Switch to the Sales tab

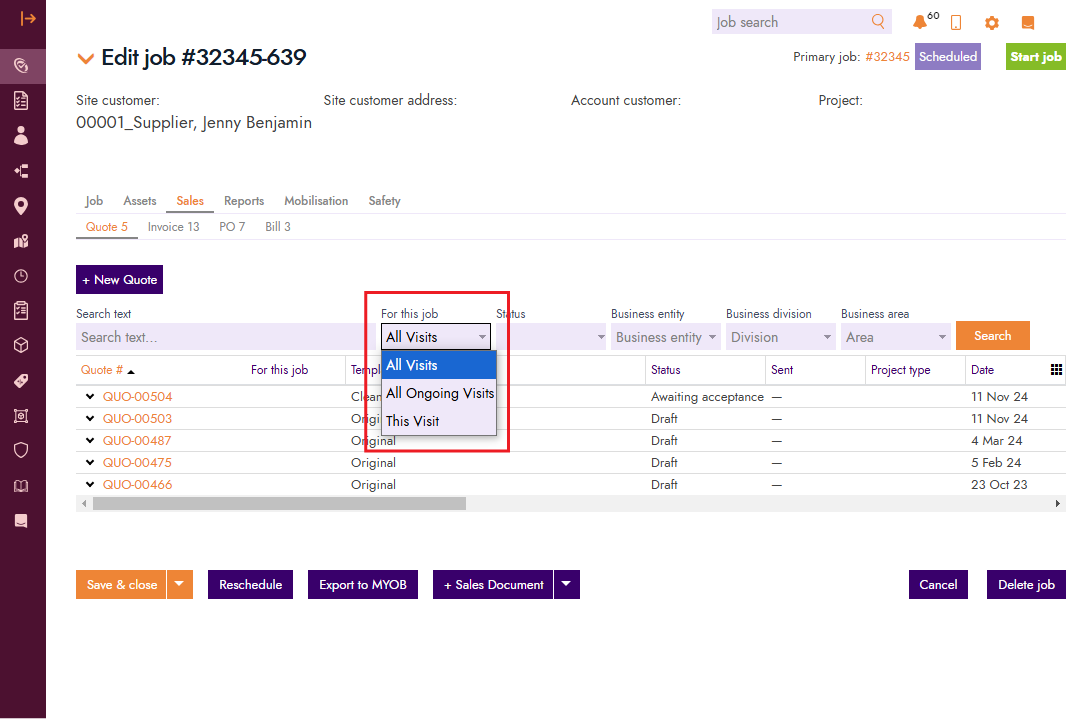(189, 201)
